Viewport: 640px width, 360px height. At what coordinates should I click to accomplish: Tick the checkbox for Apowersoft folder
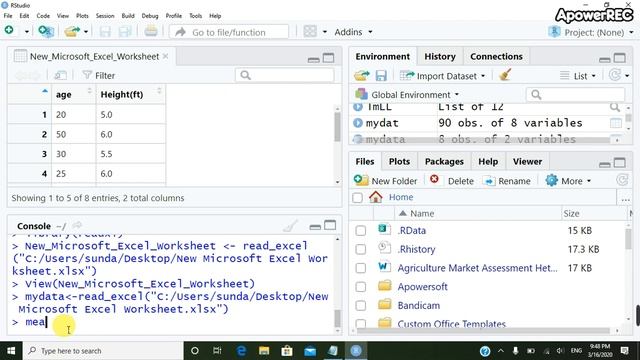361,287
